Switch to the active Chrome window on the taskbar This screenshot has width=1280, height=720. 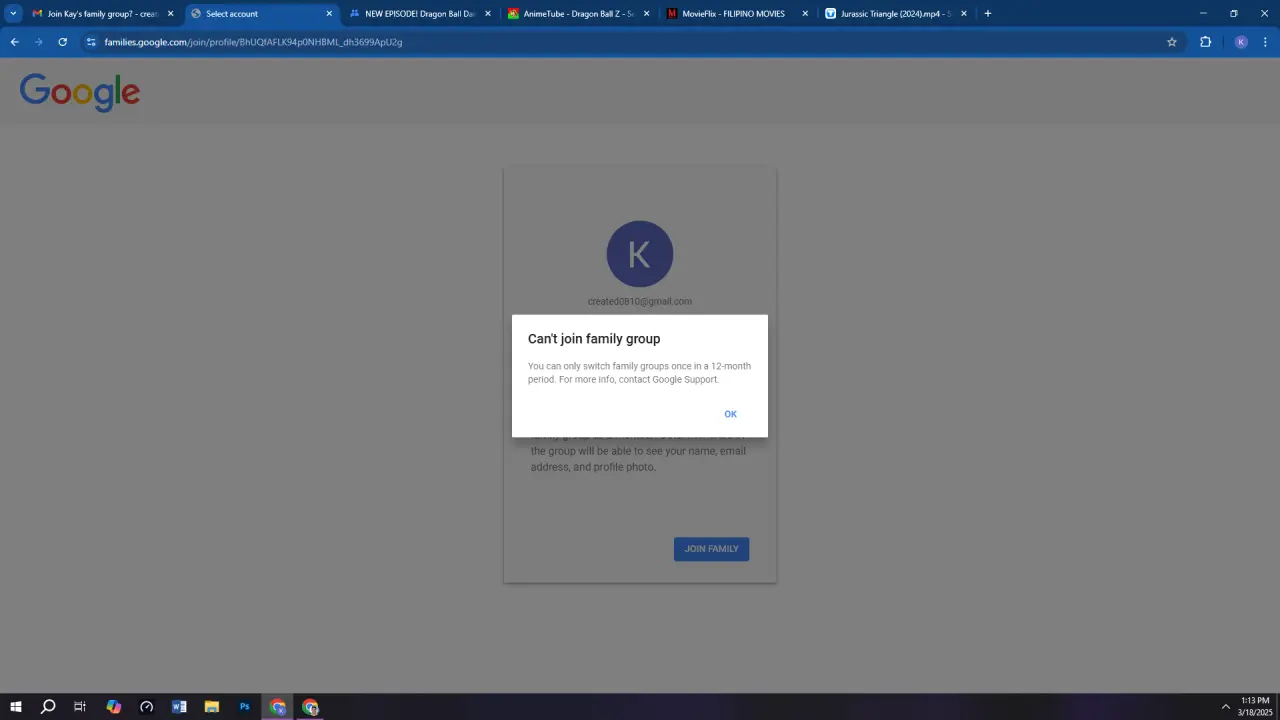point(277,707)
